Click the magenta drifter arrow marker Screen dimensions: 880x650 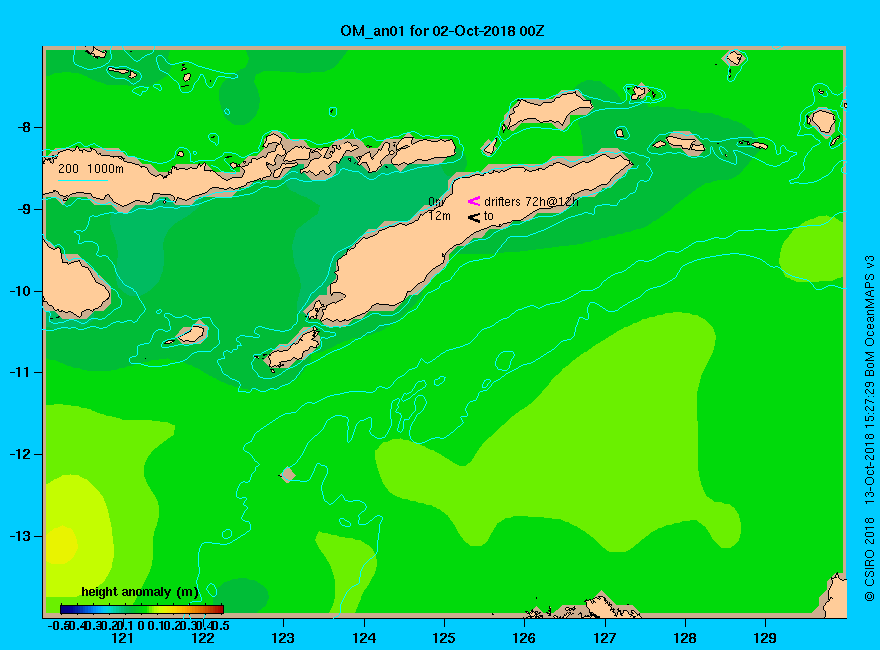coord(474,201)
